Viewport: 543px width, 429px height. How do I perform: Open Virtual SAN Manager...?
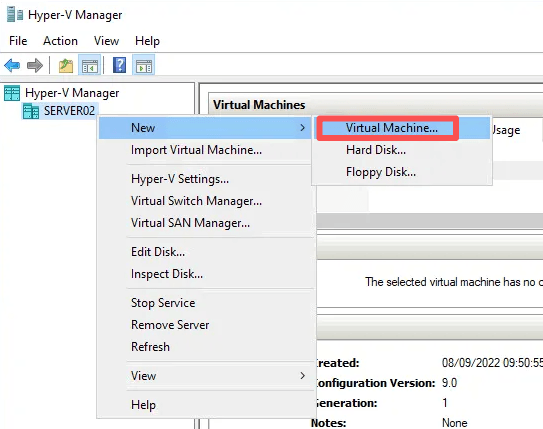[x=206, y=223]
